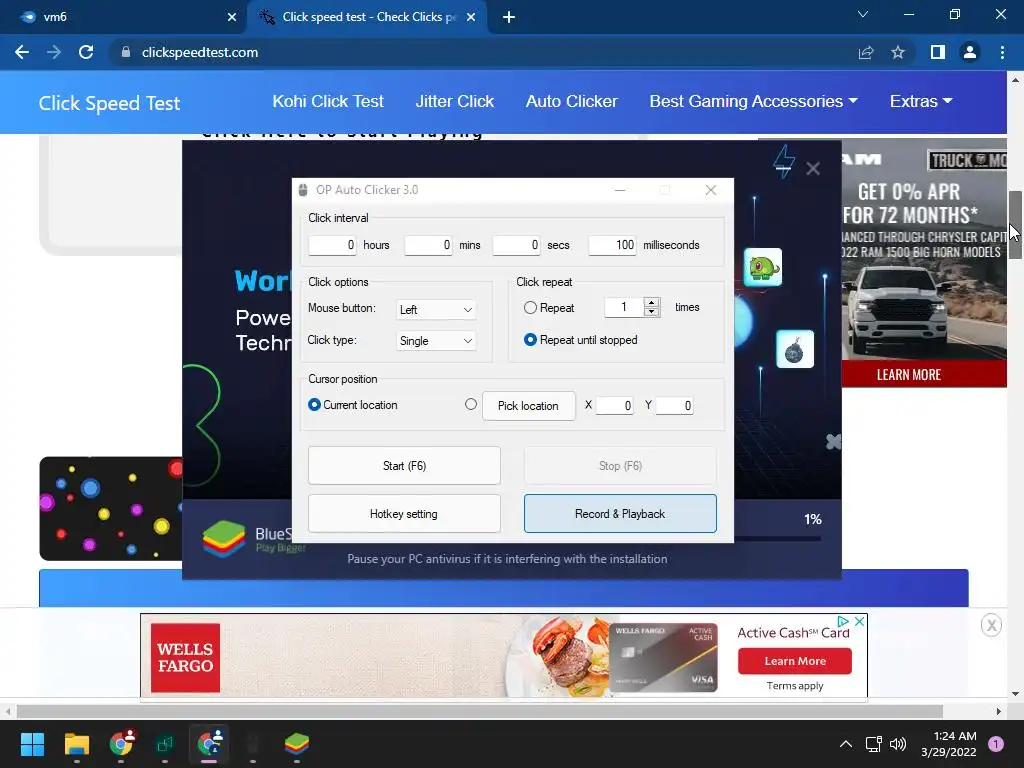Image resolution: width=1024 pixels, height=768 pixels.
Task: Click the Y coordinate field
Action: pos(675,406)
